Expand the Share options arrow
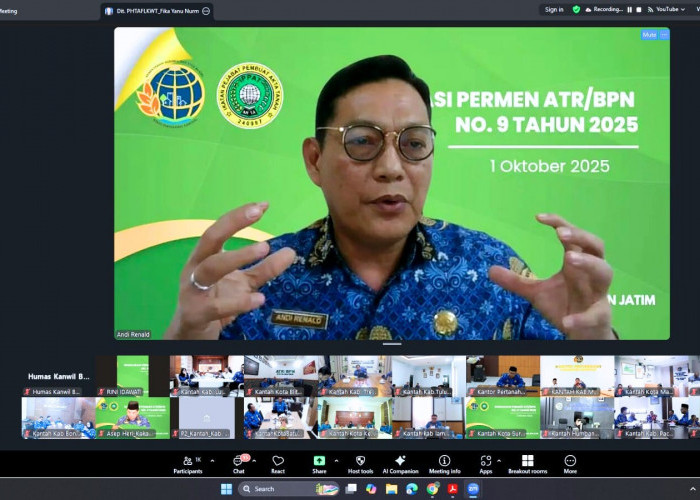Image resolution: width=700 pixels, height=500 pixels. coord(337,460)
